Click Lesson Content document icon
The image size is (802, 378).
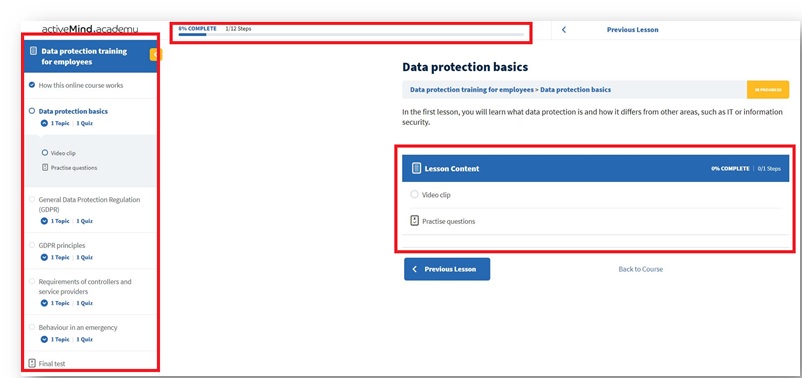tap(416, 168)
